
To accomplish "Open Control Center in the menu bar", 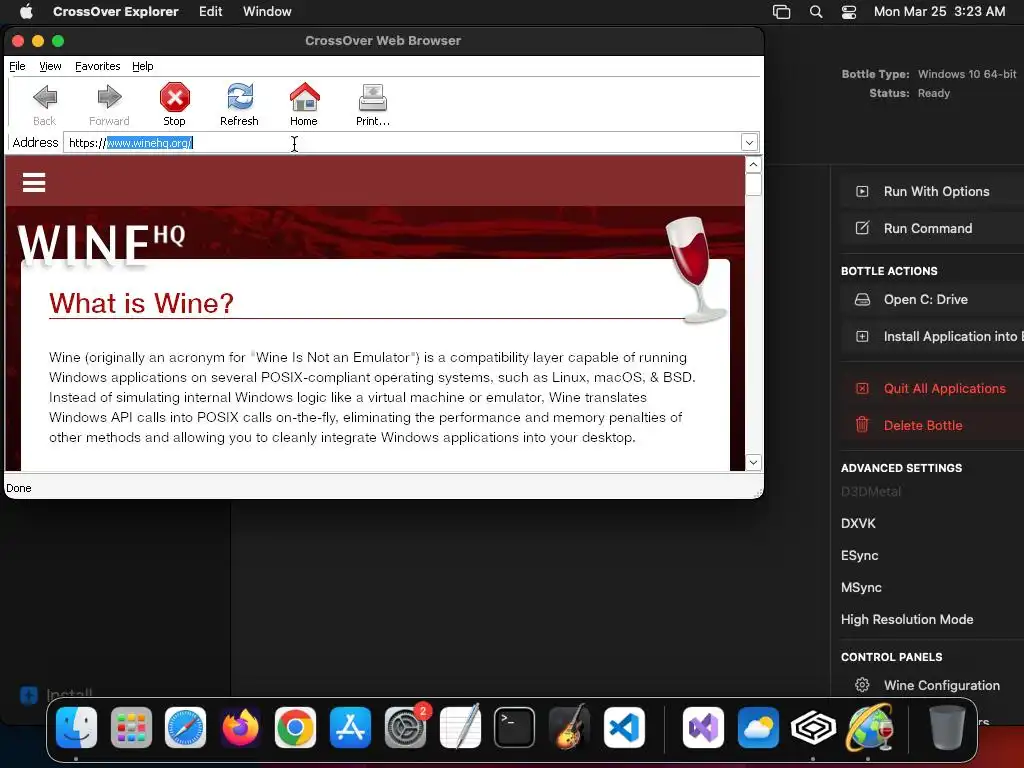I will pos(848,12).
